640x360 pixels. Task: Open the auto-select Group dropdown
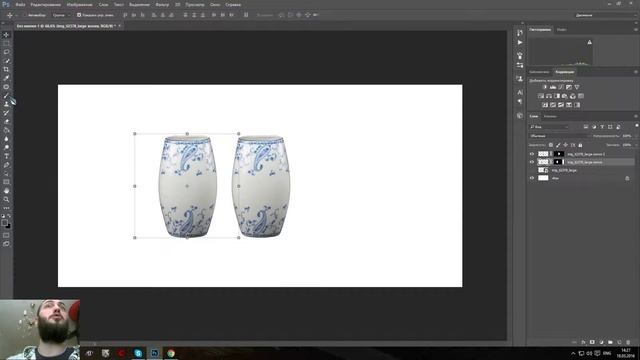[x=61, y=15]
